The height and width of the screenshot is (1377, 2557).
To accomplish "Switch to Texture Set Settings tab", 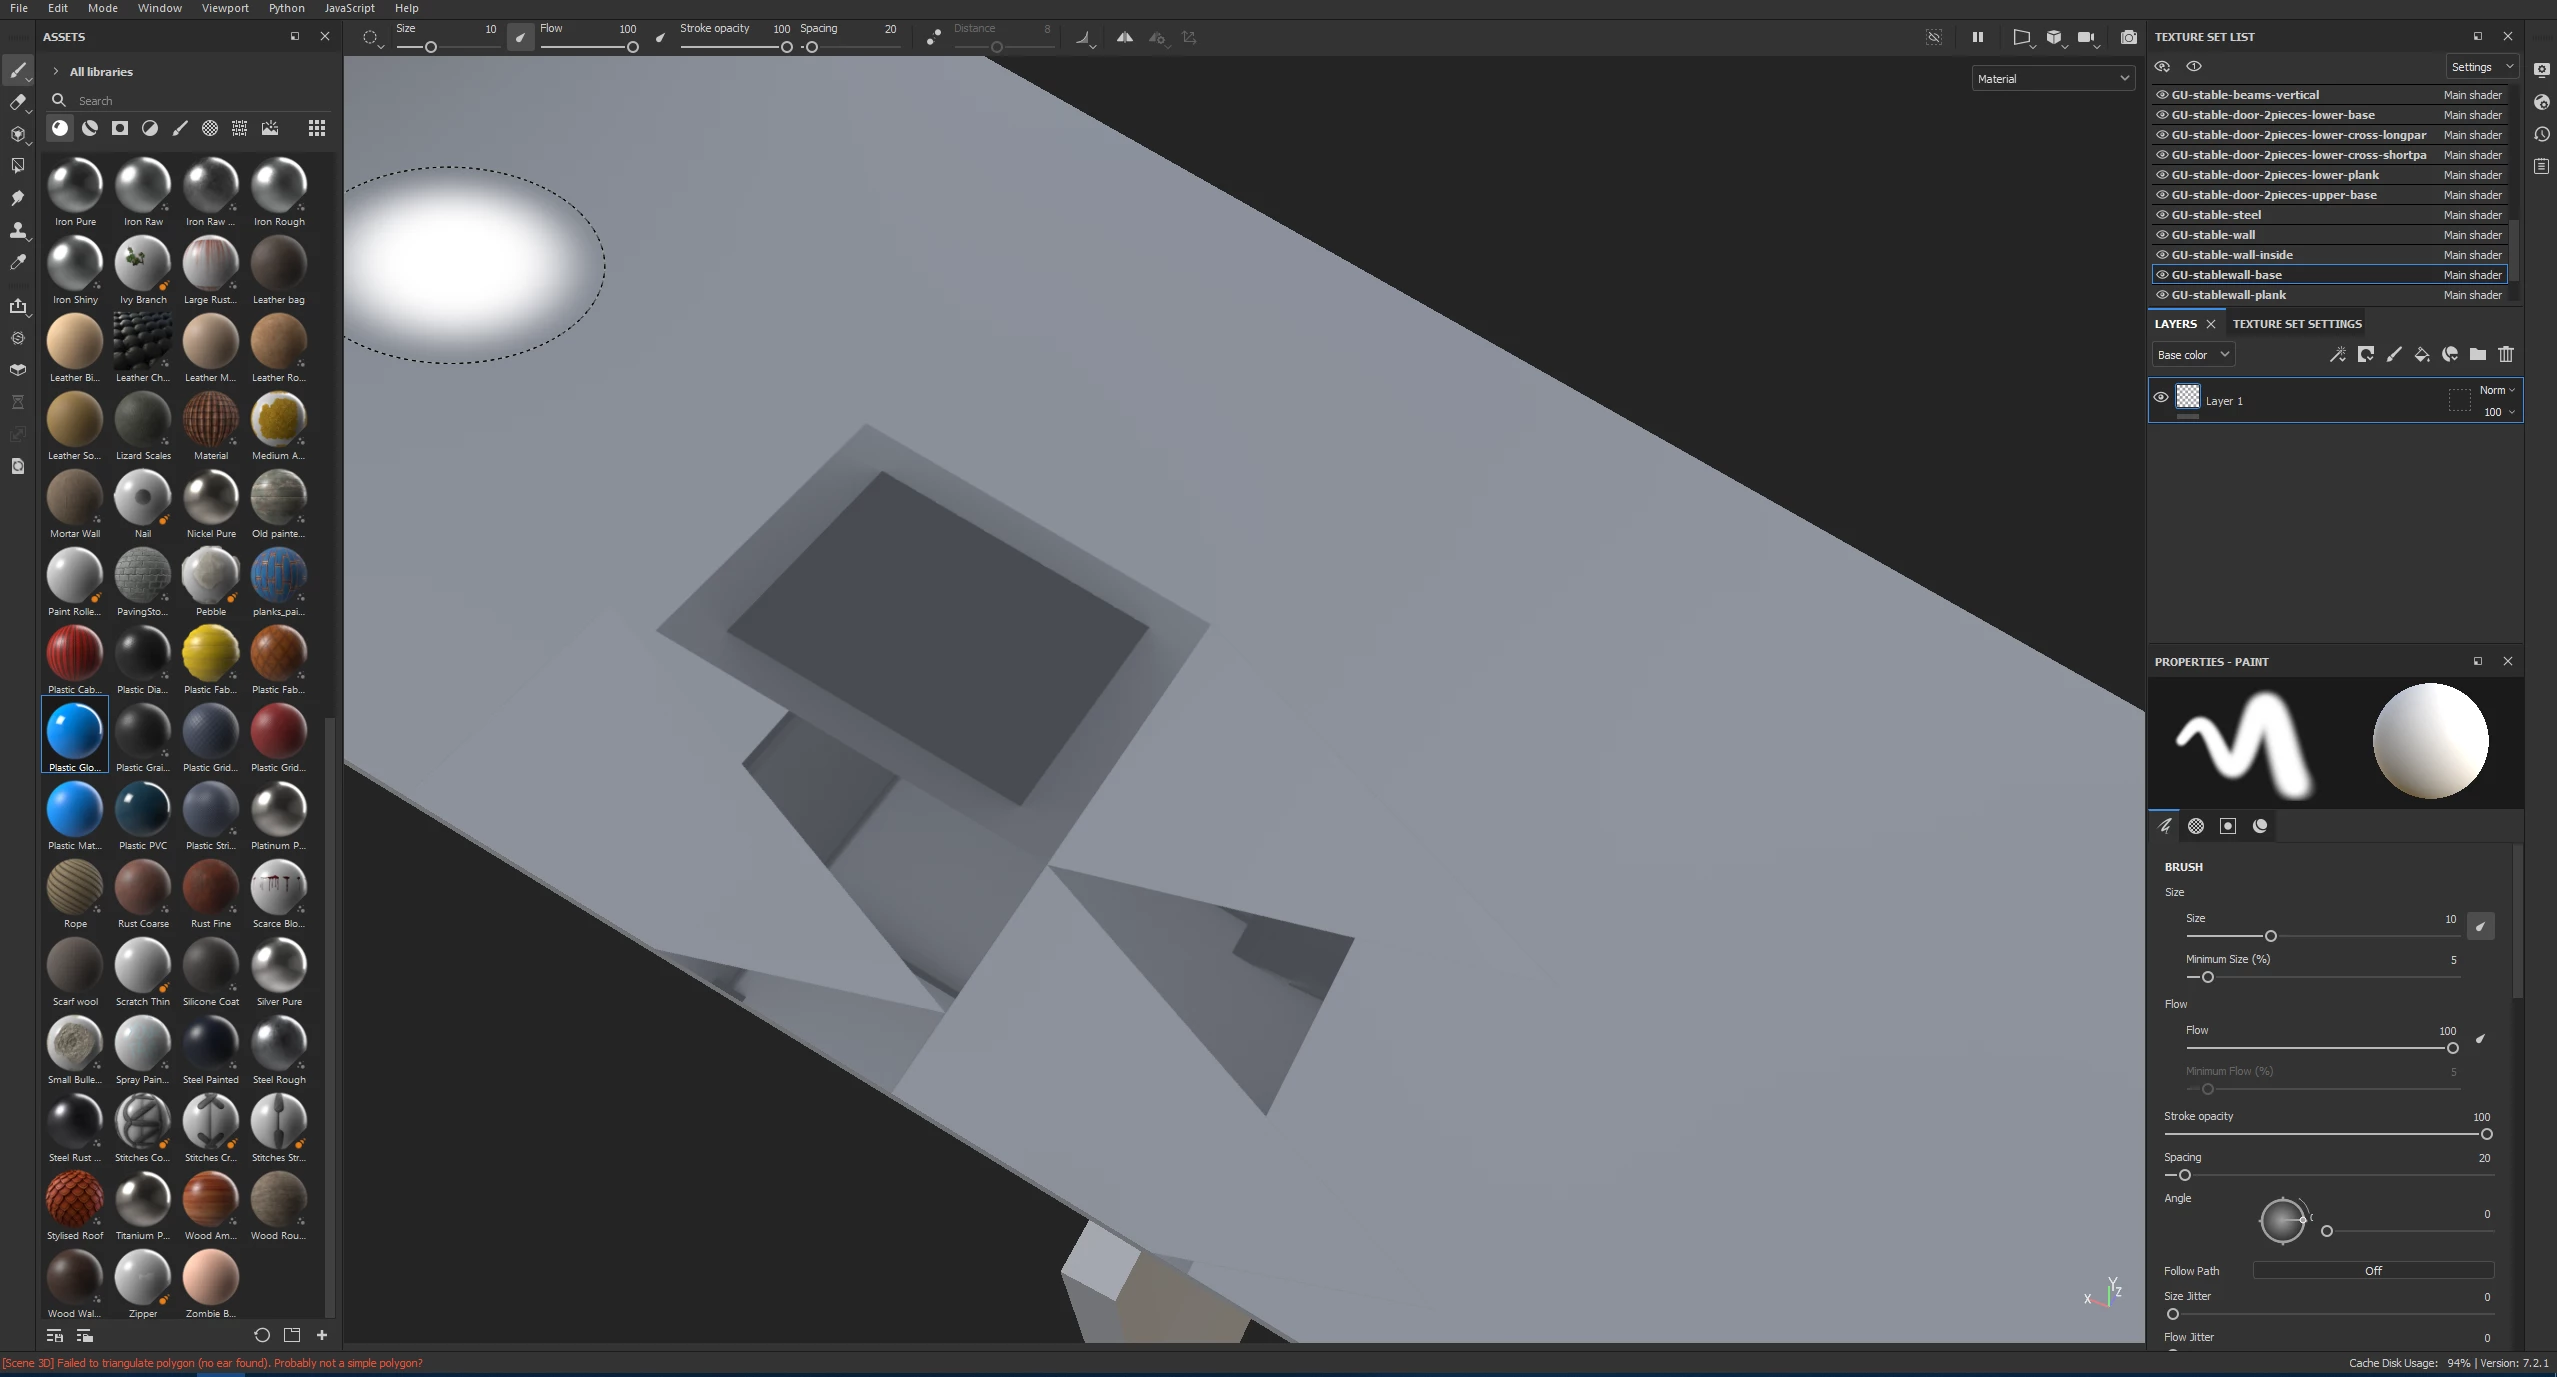I will coord(2297,324).
